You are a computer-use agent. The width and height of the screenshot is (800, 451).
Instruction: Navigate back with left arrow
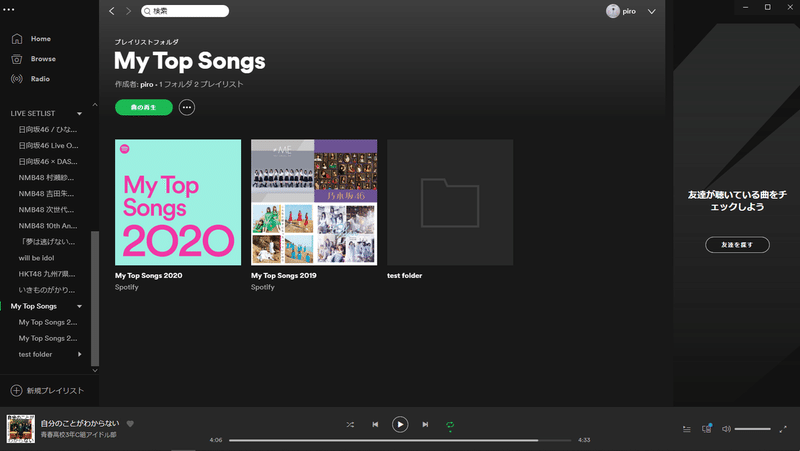click(x=112, y=11)
